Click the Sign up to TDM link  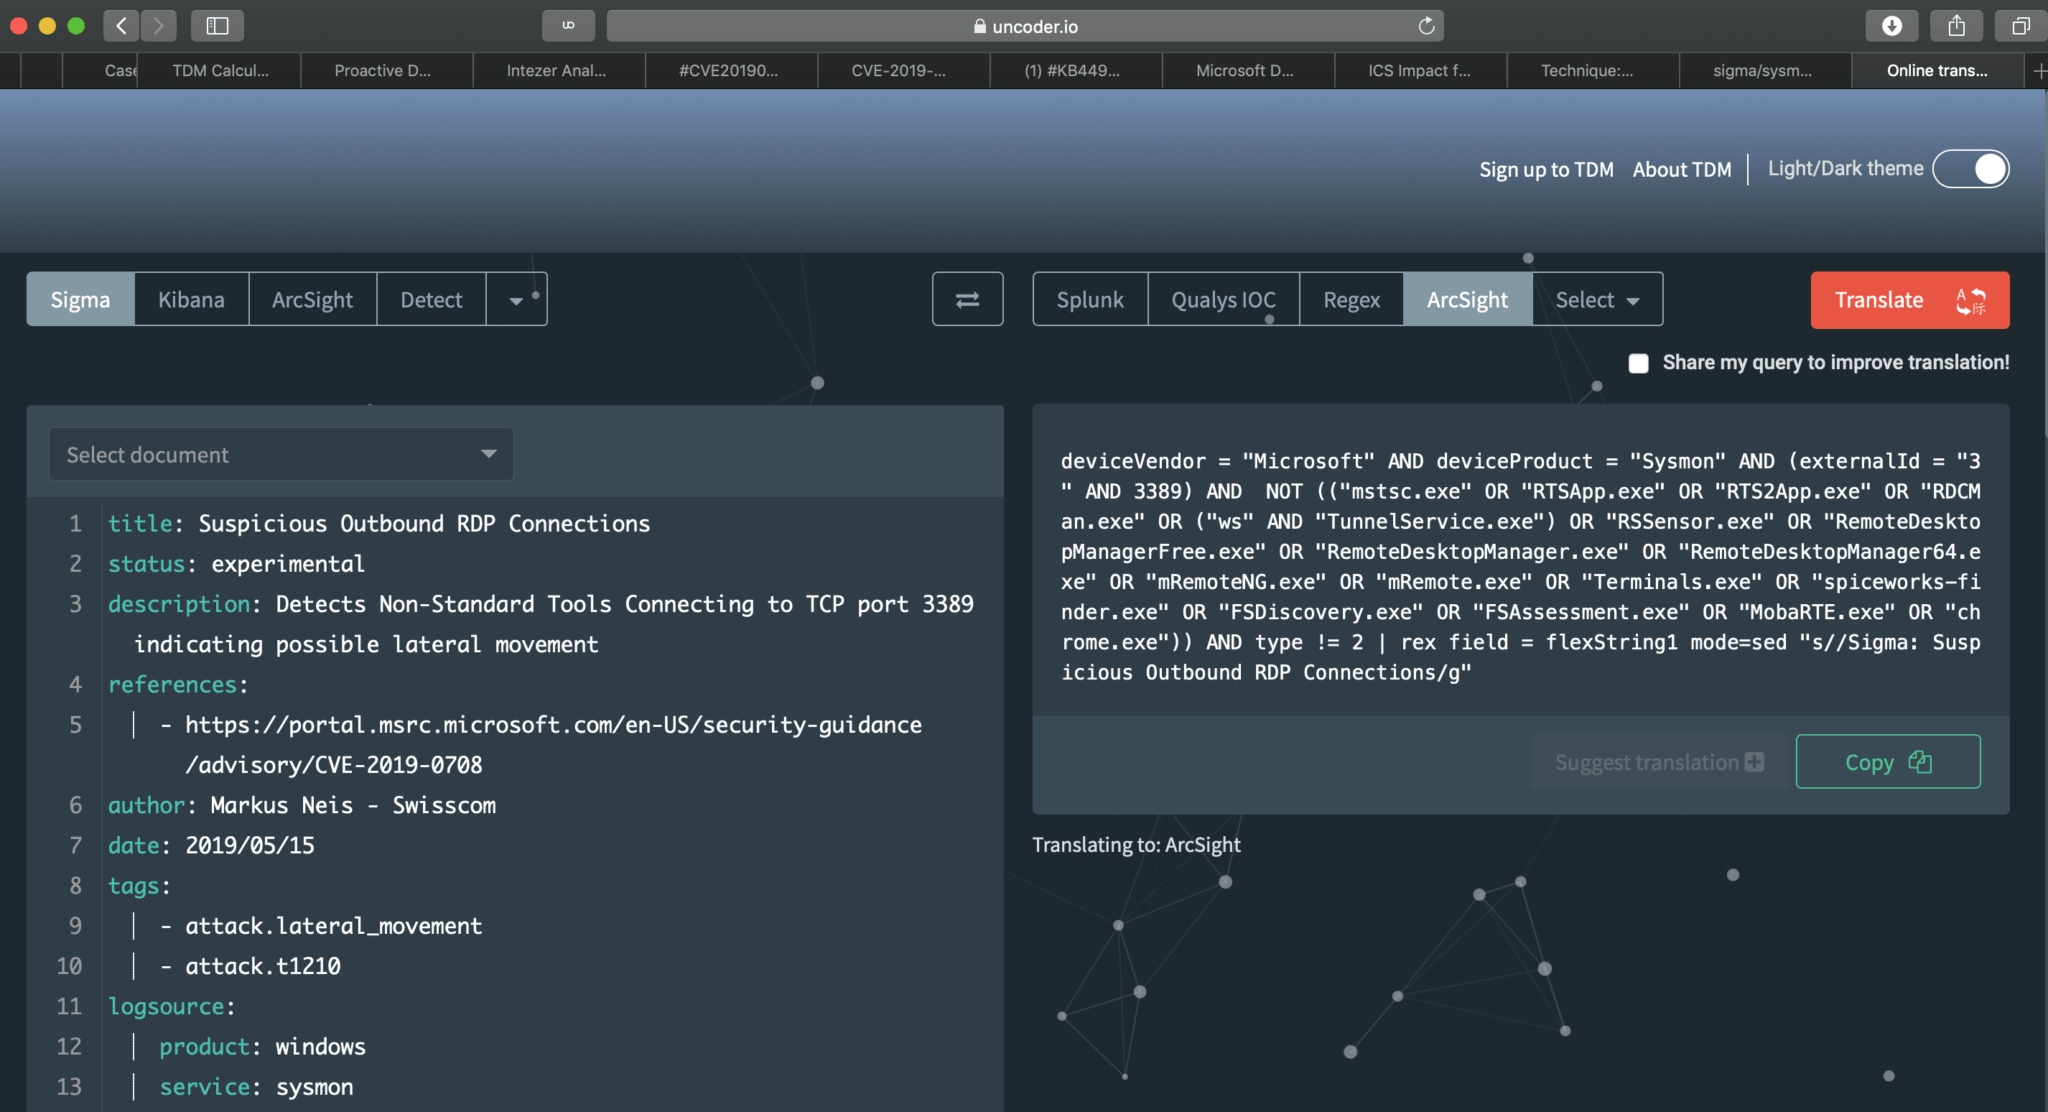1545,169
